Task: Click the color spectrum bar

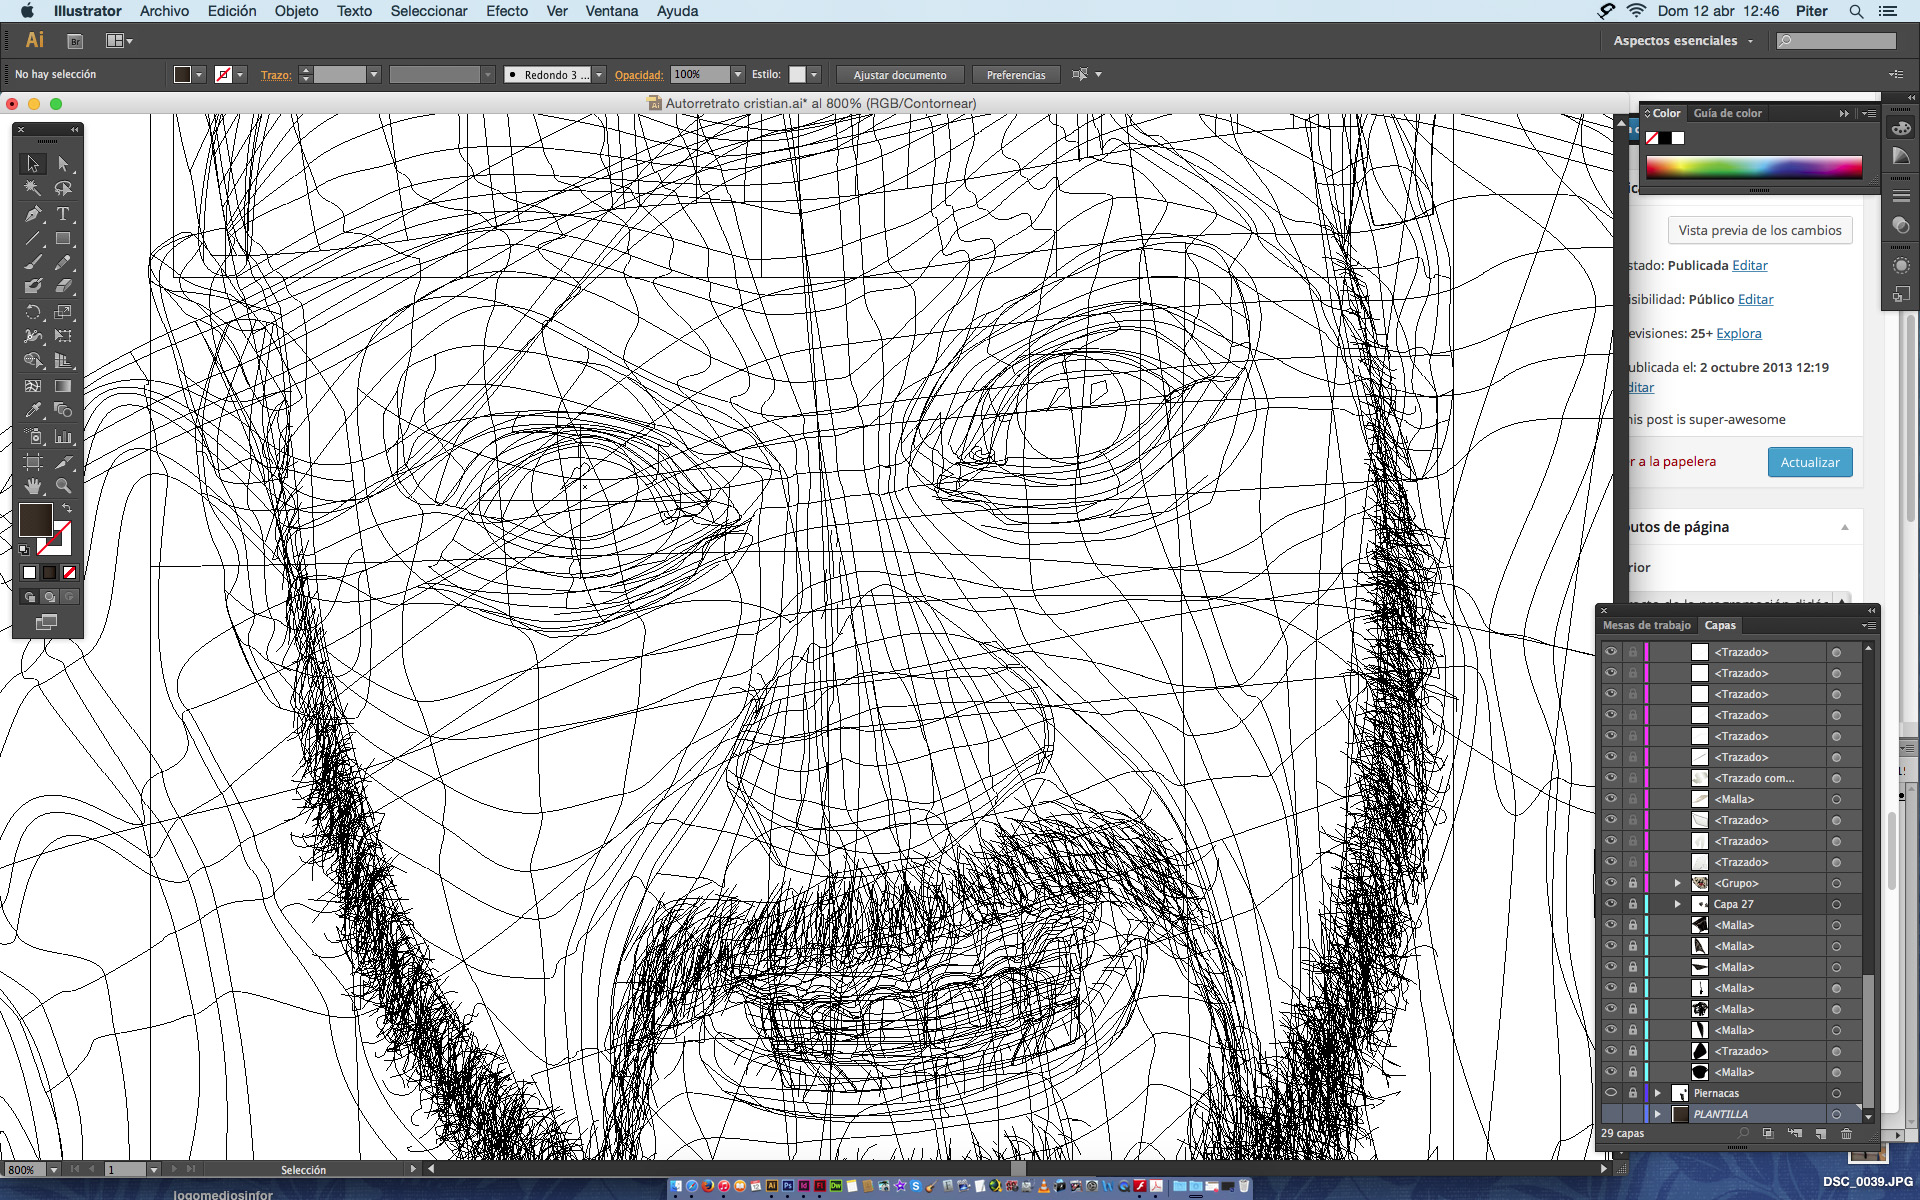Action: pos(1753,167)
